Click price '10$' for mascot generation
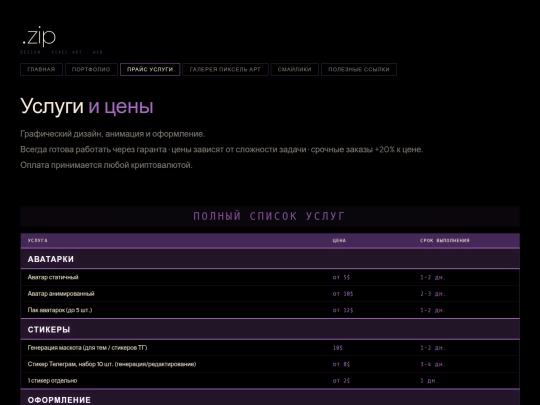The width and height of the screenshot is (540, 405). pos(338,348)
